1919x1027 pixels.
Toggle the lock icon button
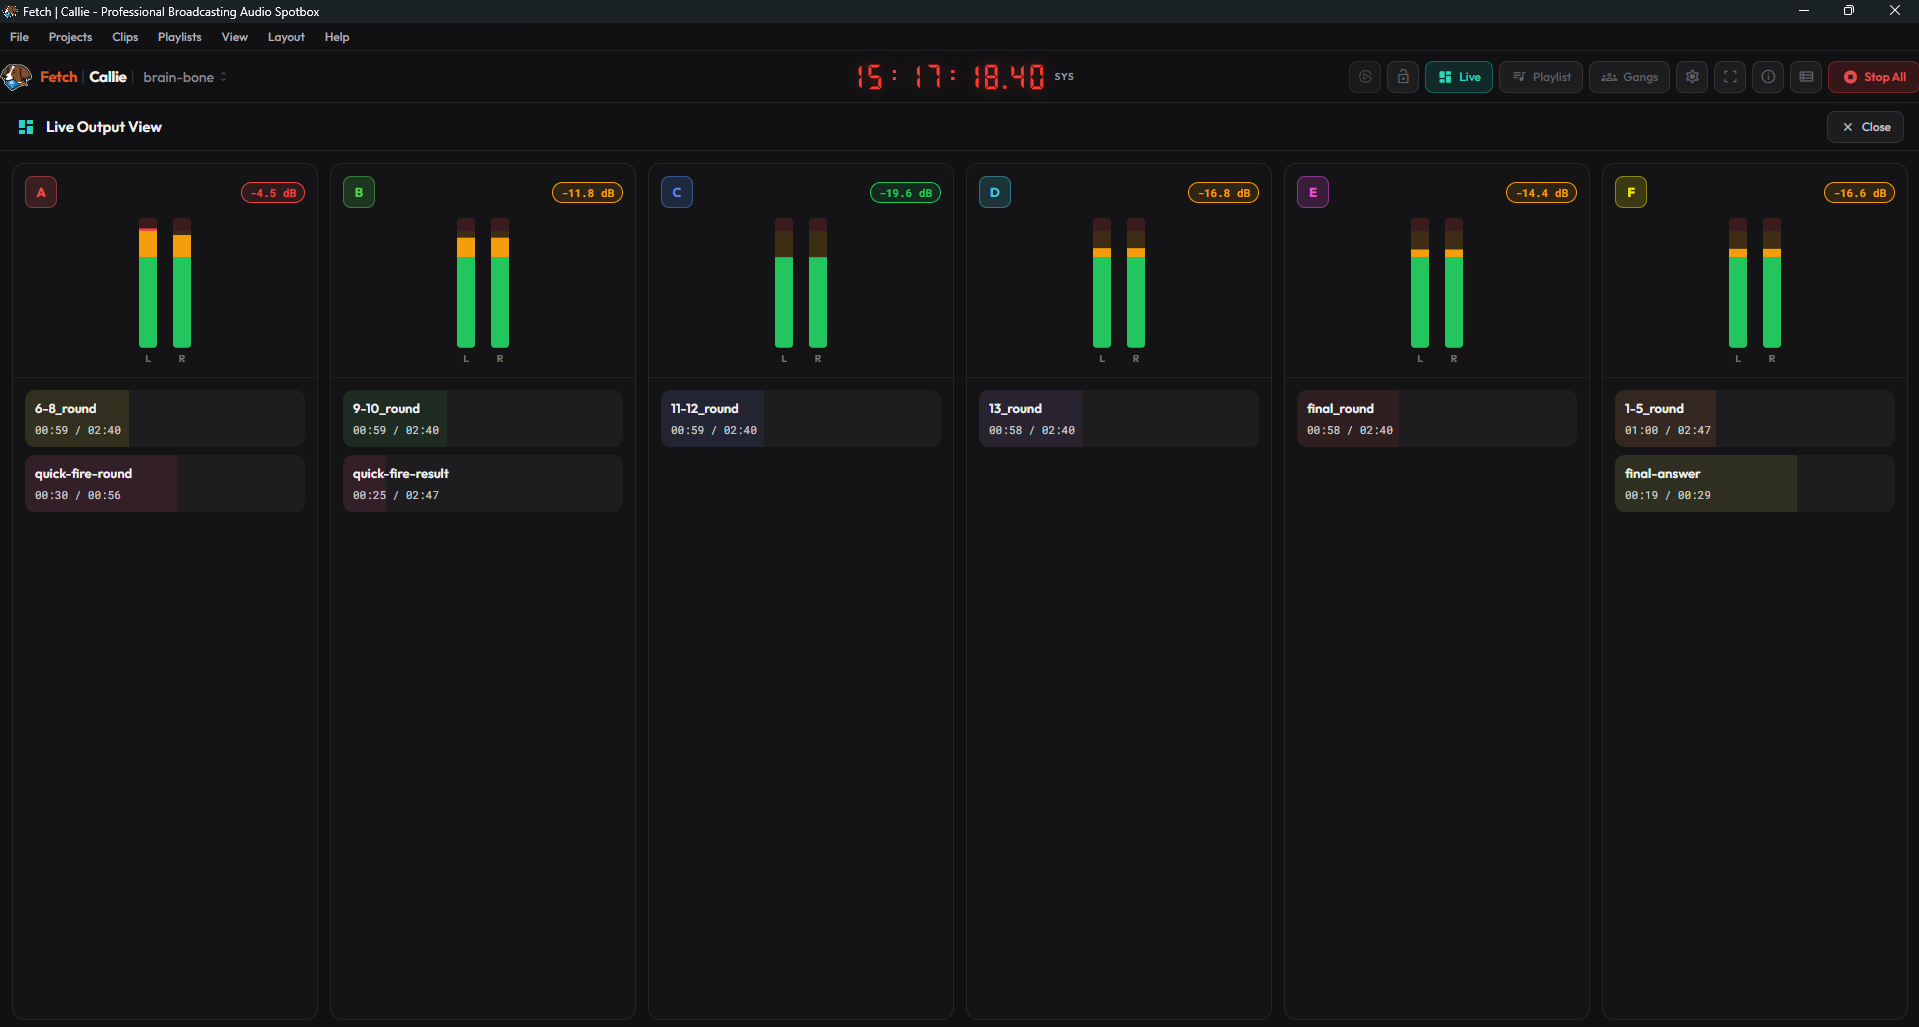[x=1403, y=77]
